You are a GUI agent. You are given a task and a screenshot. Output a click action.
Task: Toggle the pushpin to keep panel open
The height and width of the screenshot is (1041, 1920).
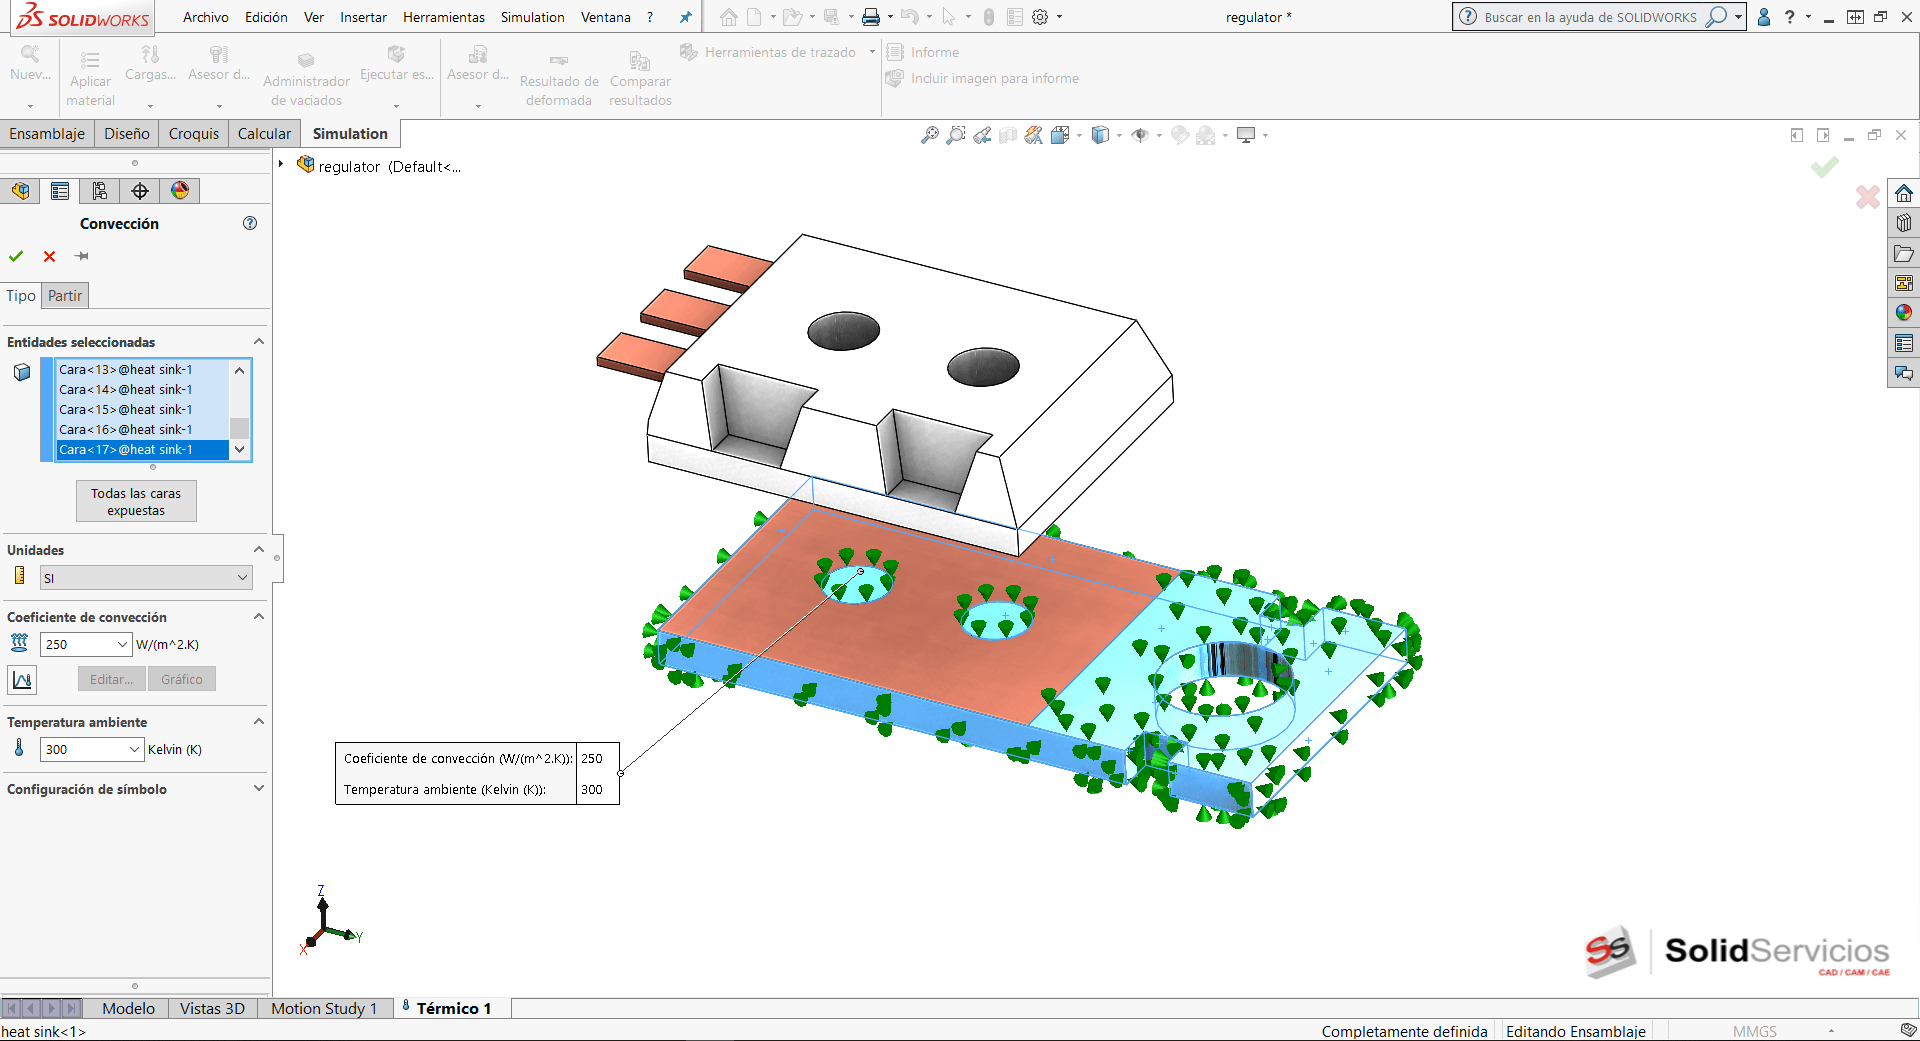point(82,256)
